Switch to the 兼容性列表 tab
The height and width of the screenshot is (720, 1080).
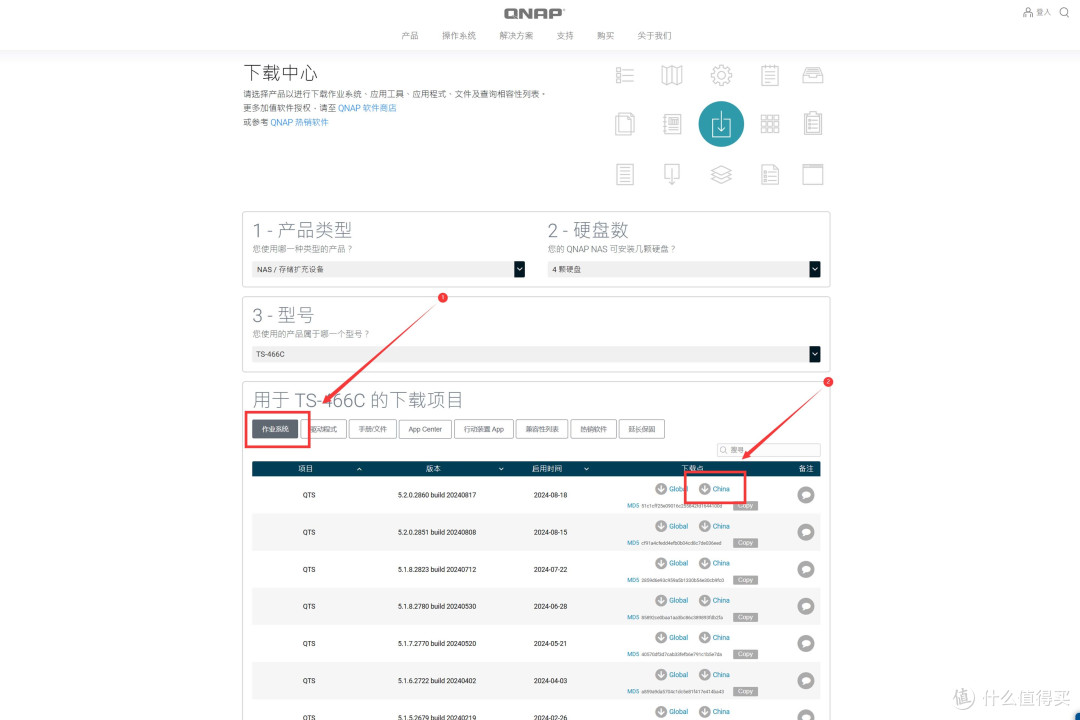[542, 429]
